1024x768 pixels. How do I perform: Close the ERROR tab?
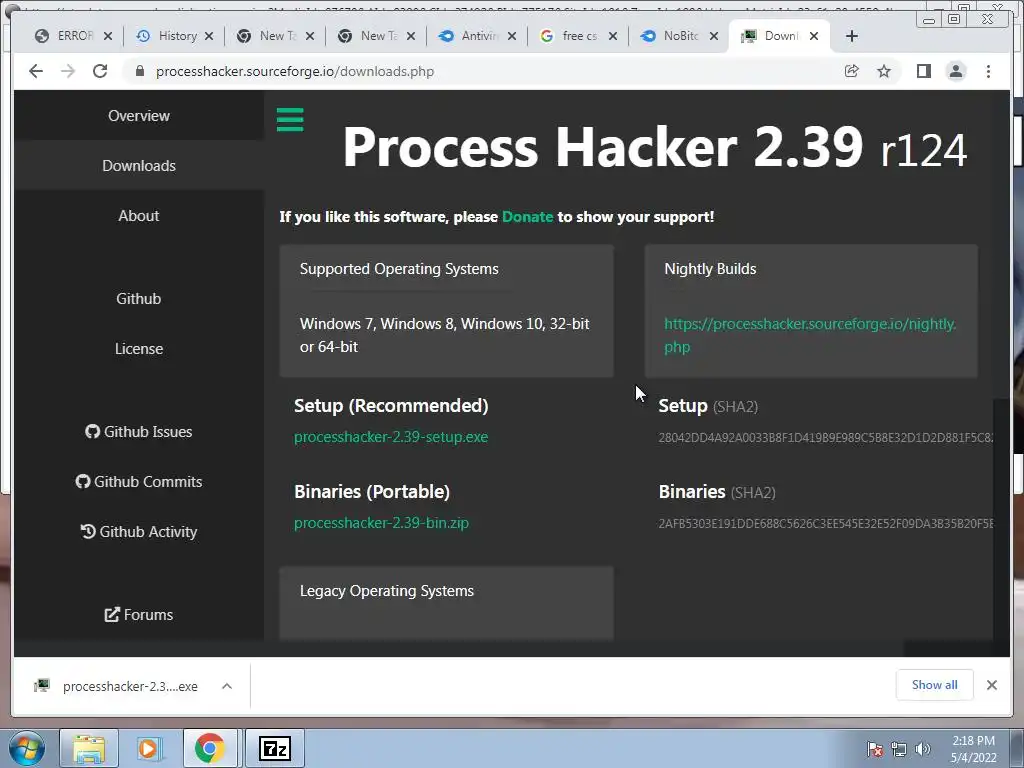click(108, 36)
